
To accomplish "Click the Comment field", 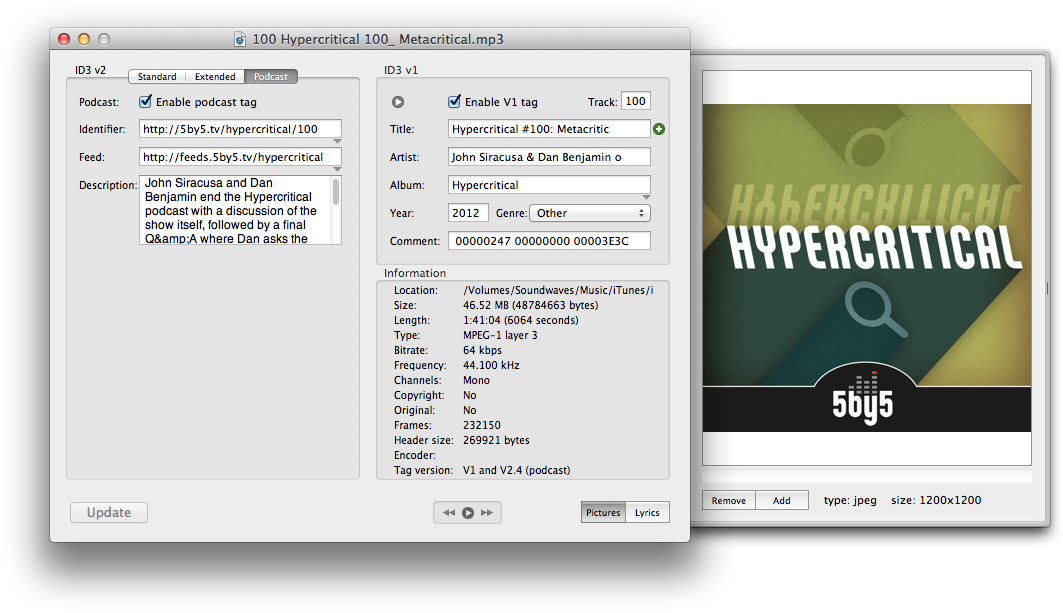I will pos(549,241).
